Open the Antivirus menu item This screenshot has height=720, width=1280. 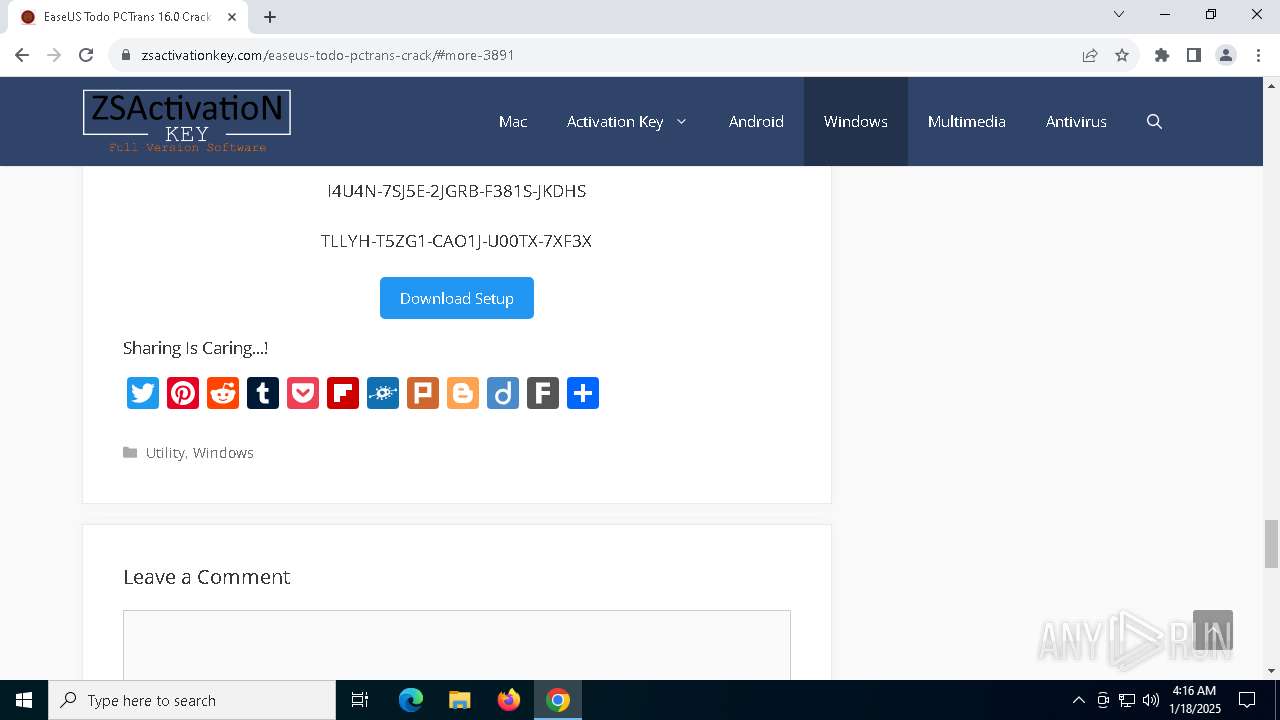(1076, 121)
